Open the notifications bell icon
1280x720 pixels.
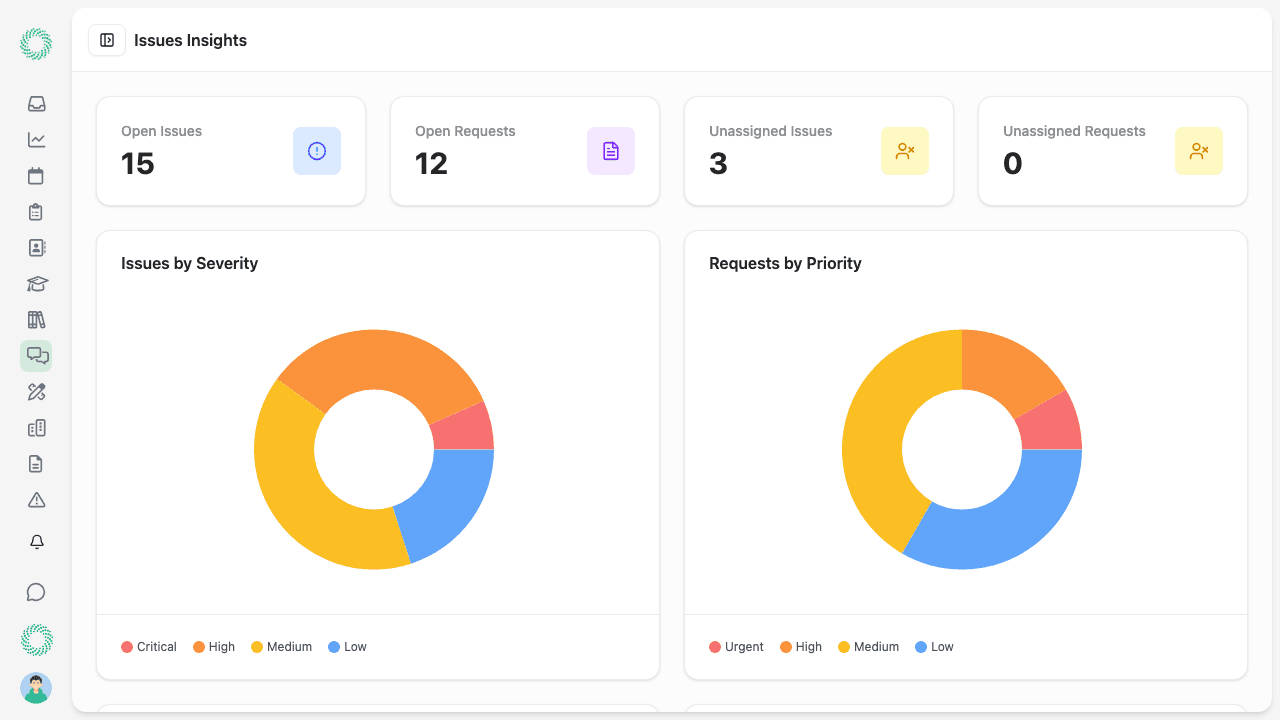pyautogui.click(x=36, y=542)
